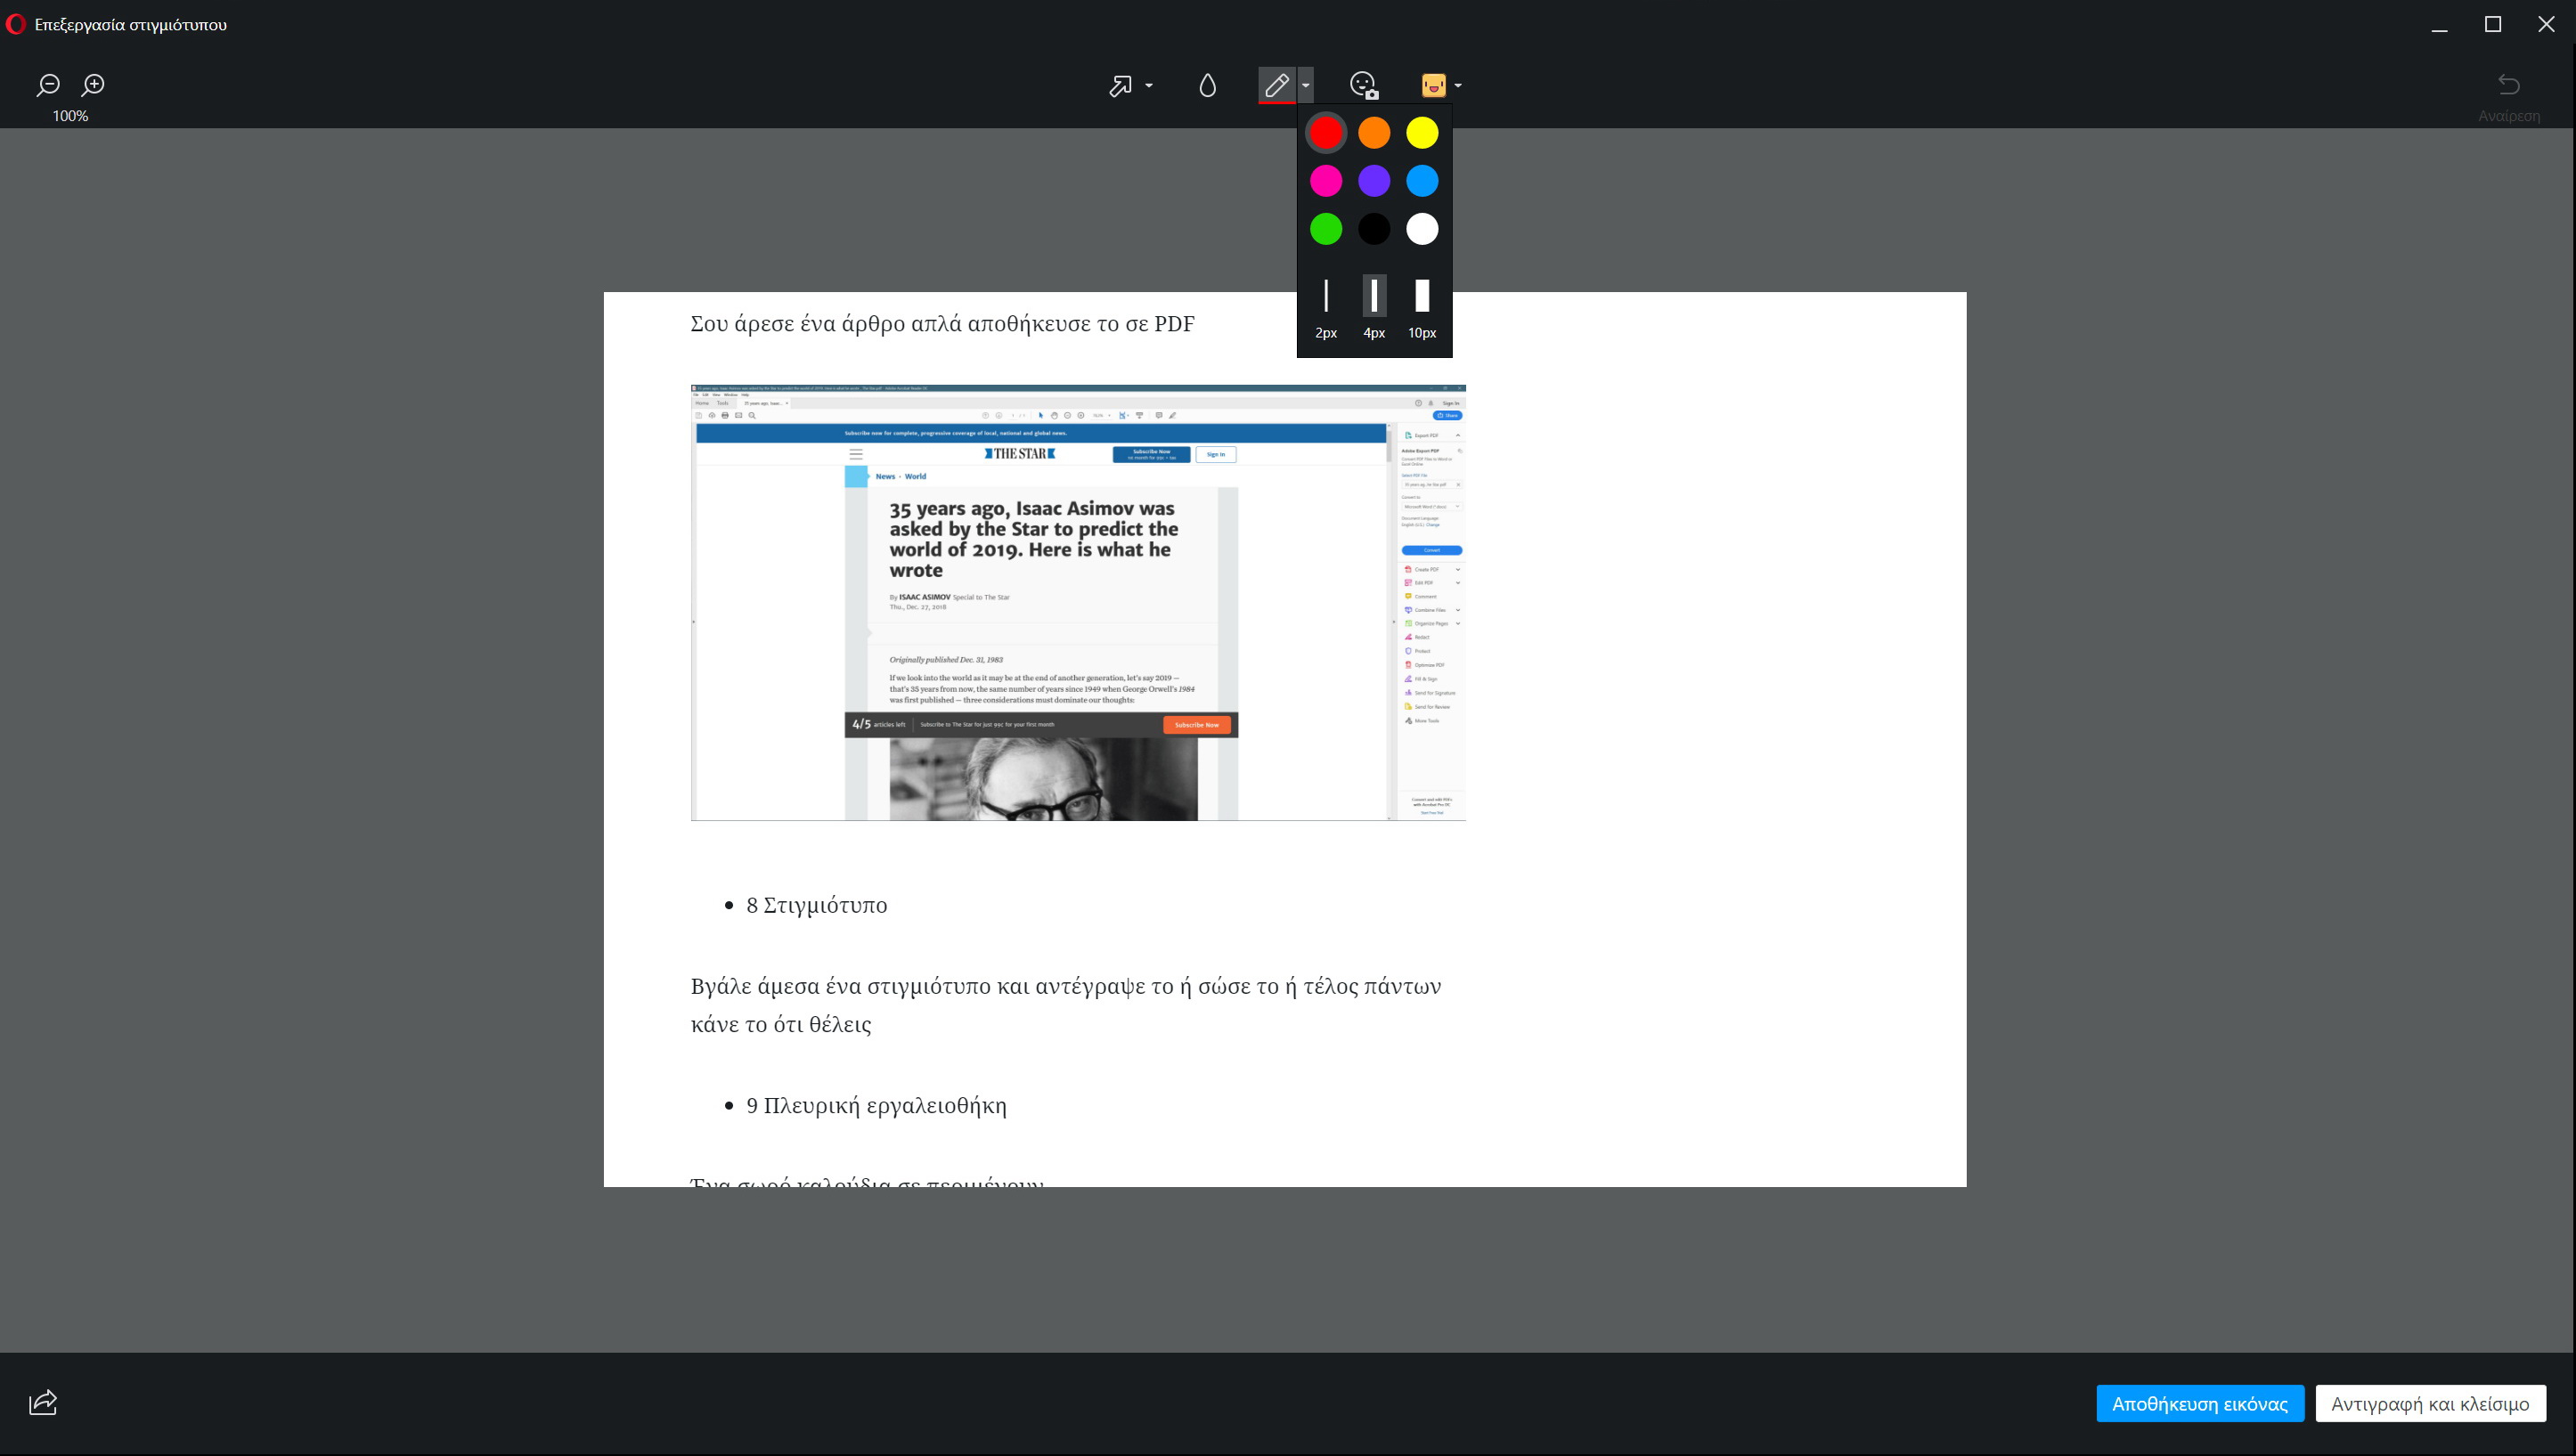2576x1456 pixels.
Task: Click the zoom out magnifier icon
Action: point(47,85)
